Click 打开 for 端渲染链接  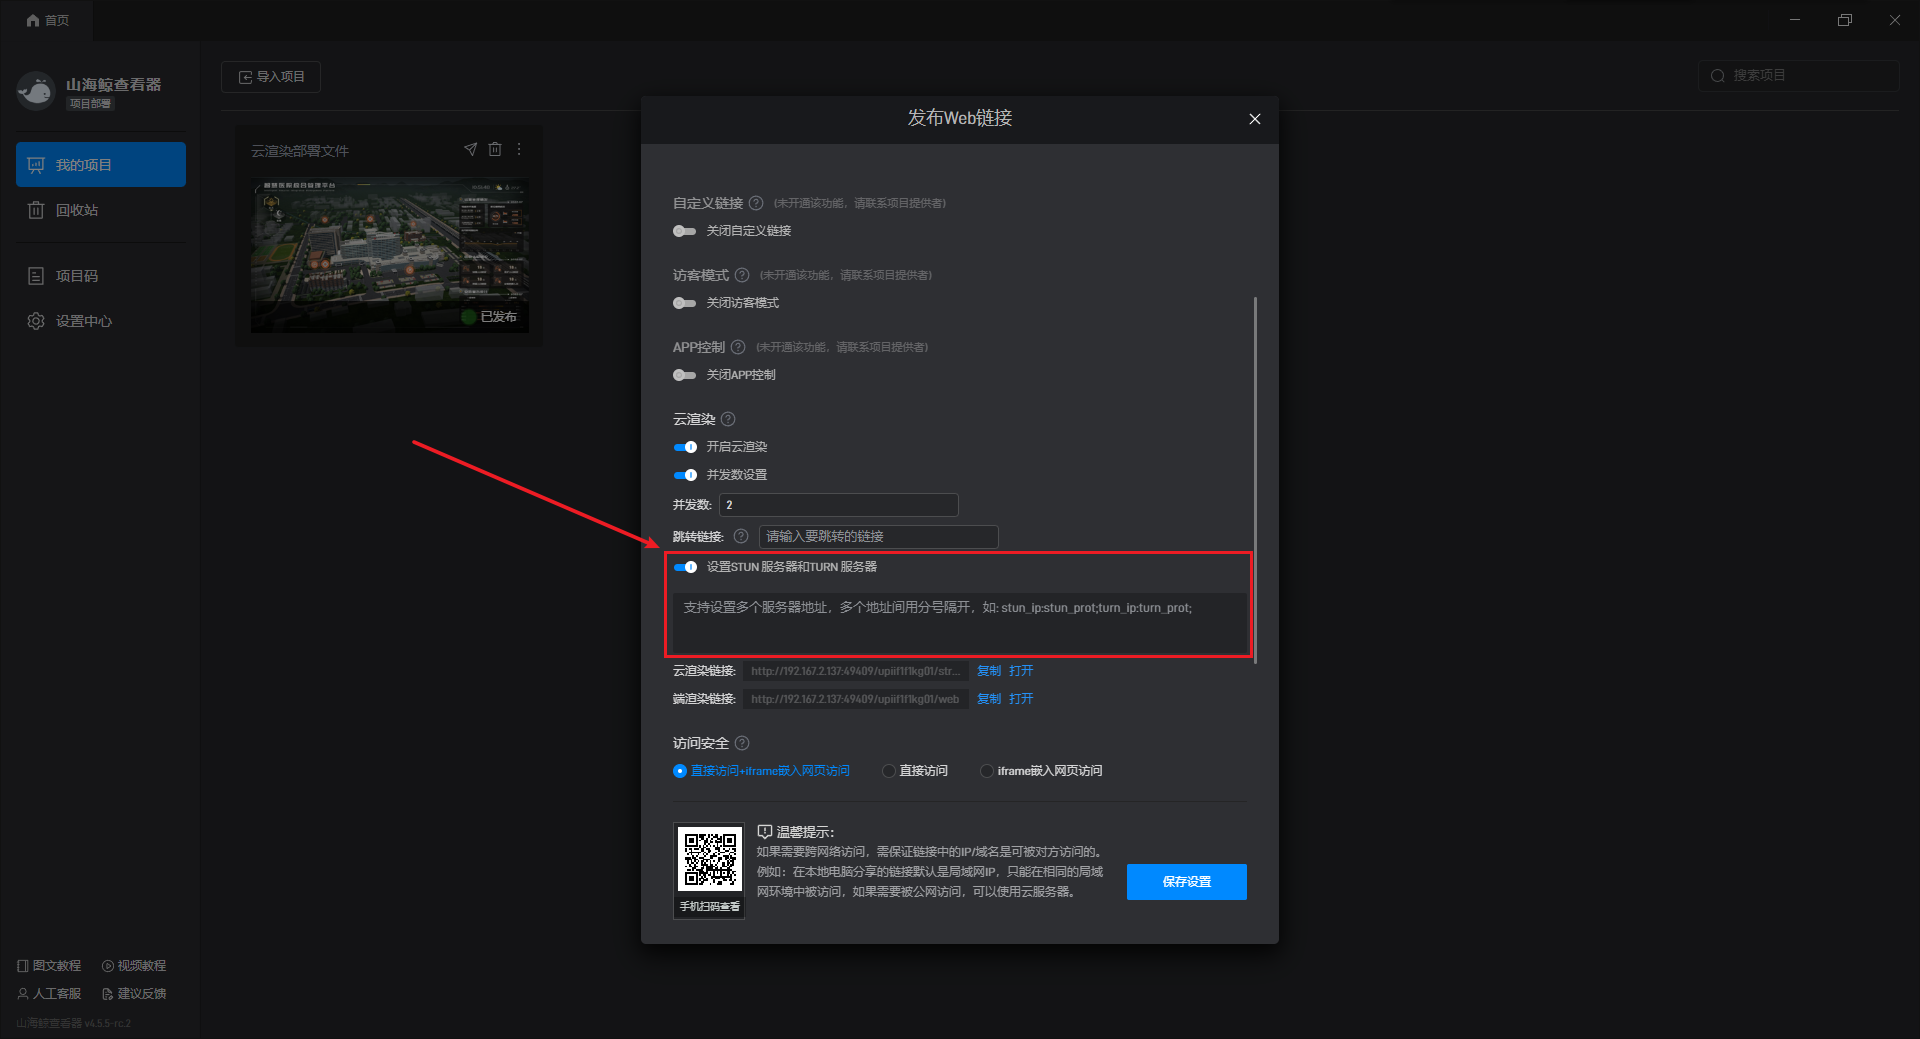[x=1021, y=699]
